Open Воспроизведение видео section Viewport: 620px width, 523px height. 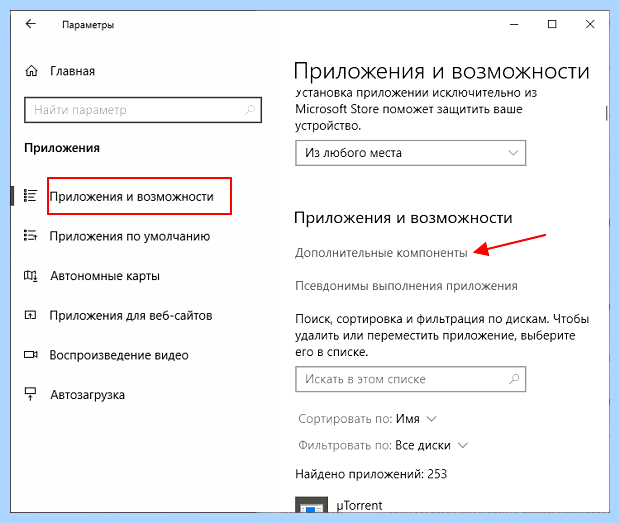[119, 355]
